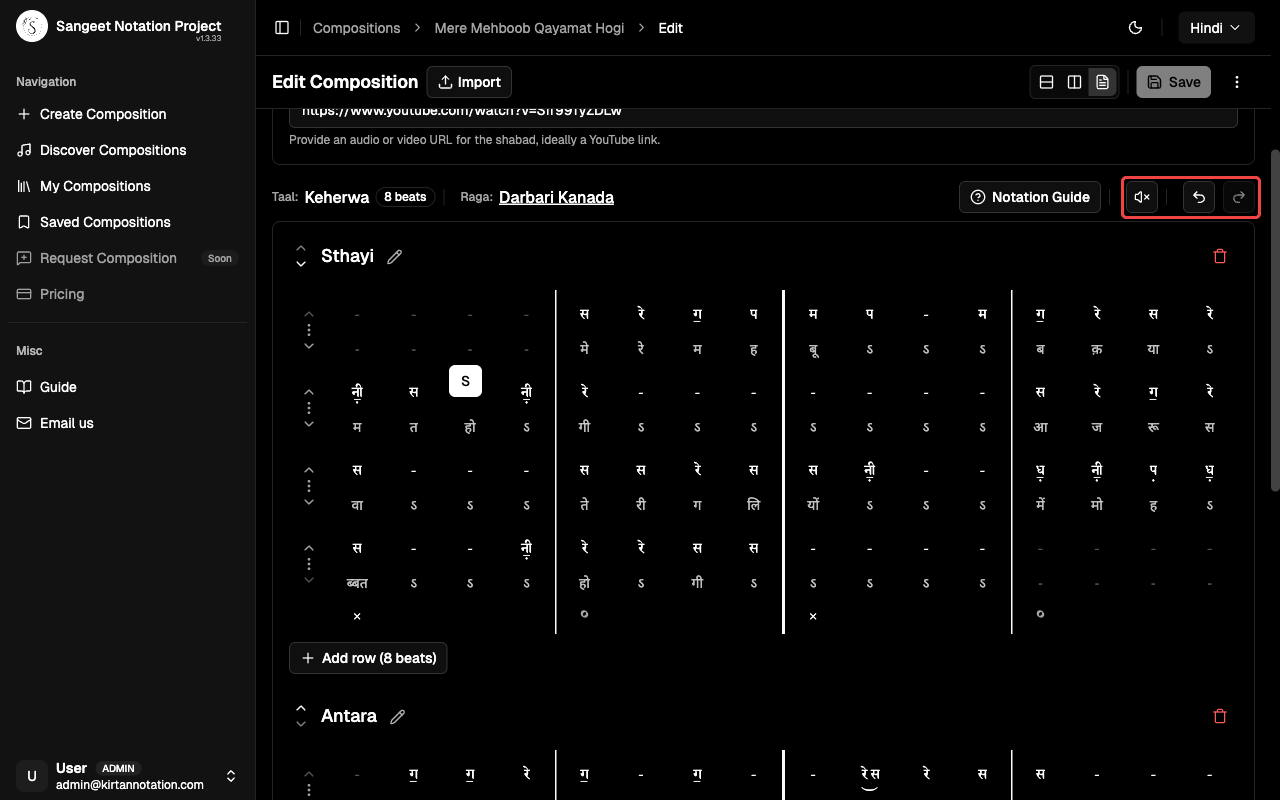1280x800 pixels.
Task: Click the redo icon in the notation toolbar
Action: 1238,197
